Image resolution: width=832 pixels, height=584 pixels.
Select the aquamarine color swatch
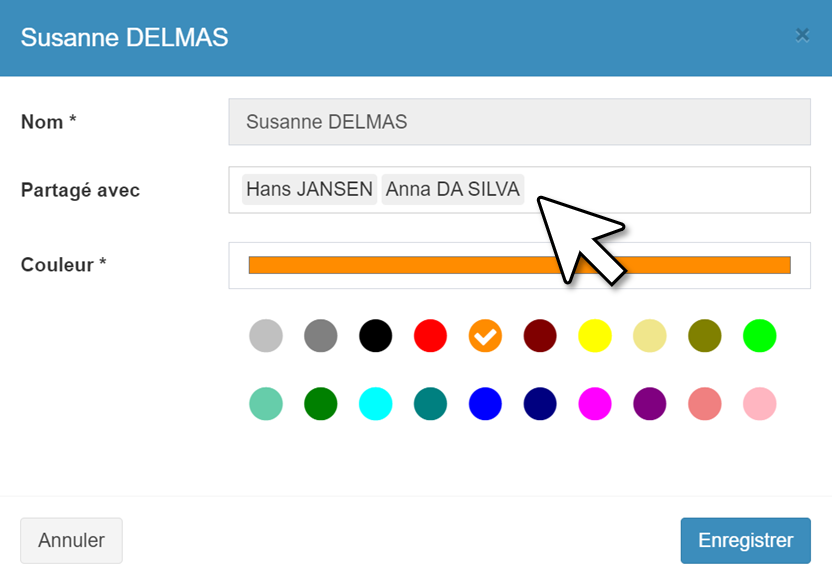pos(266,404)
